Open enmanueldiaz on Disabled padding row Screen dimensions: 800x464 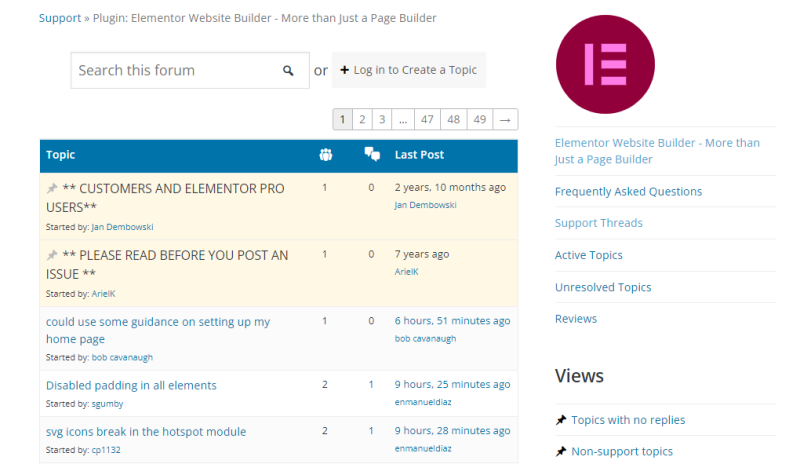click(423, 402)
